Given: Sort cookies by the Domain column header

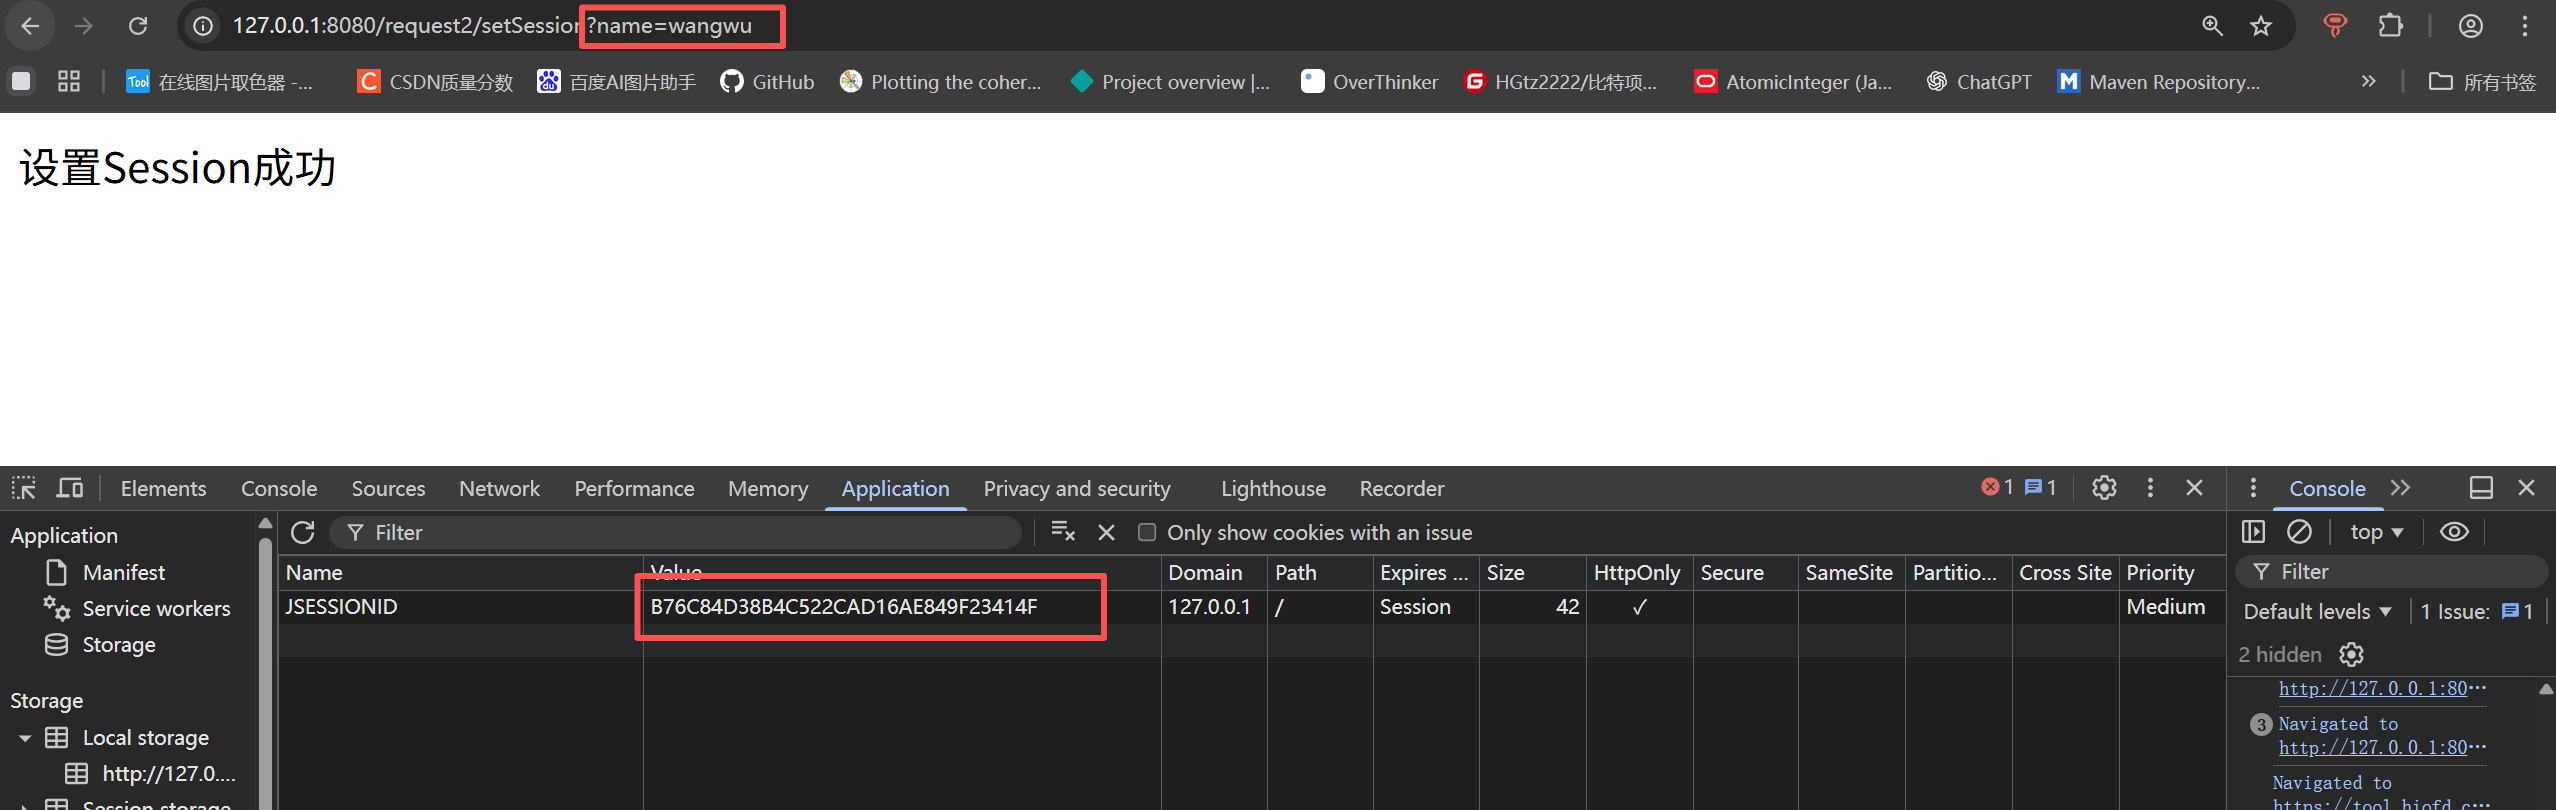Looking at the screenshot, I should coord(1213,573).
